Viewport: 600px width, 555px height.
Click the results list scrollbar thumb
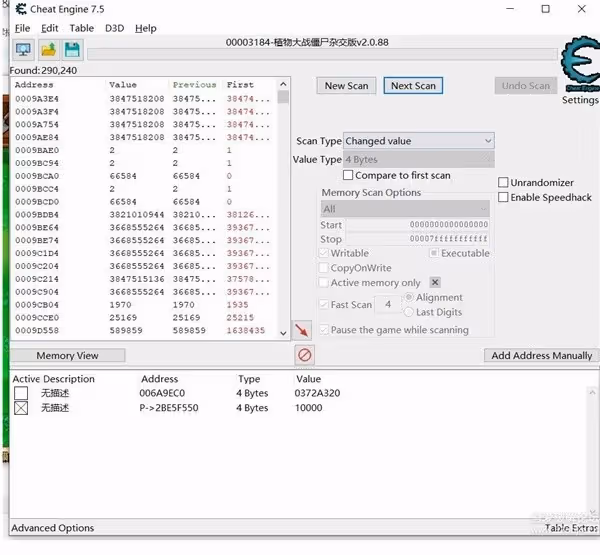(x=283, y=97)
